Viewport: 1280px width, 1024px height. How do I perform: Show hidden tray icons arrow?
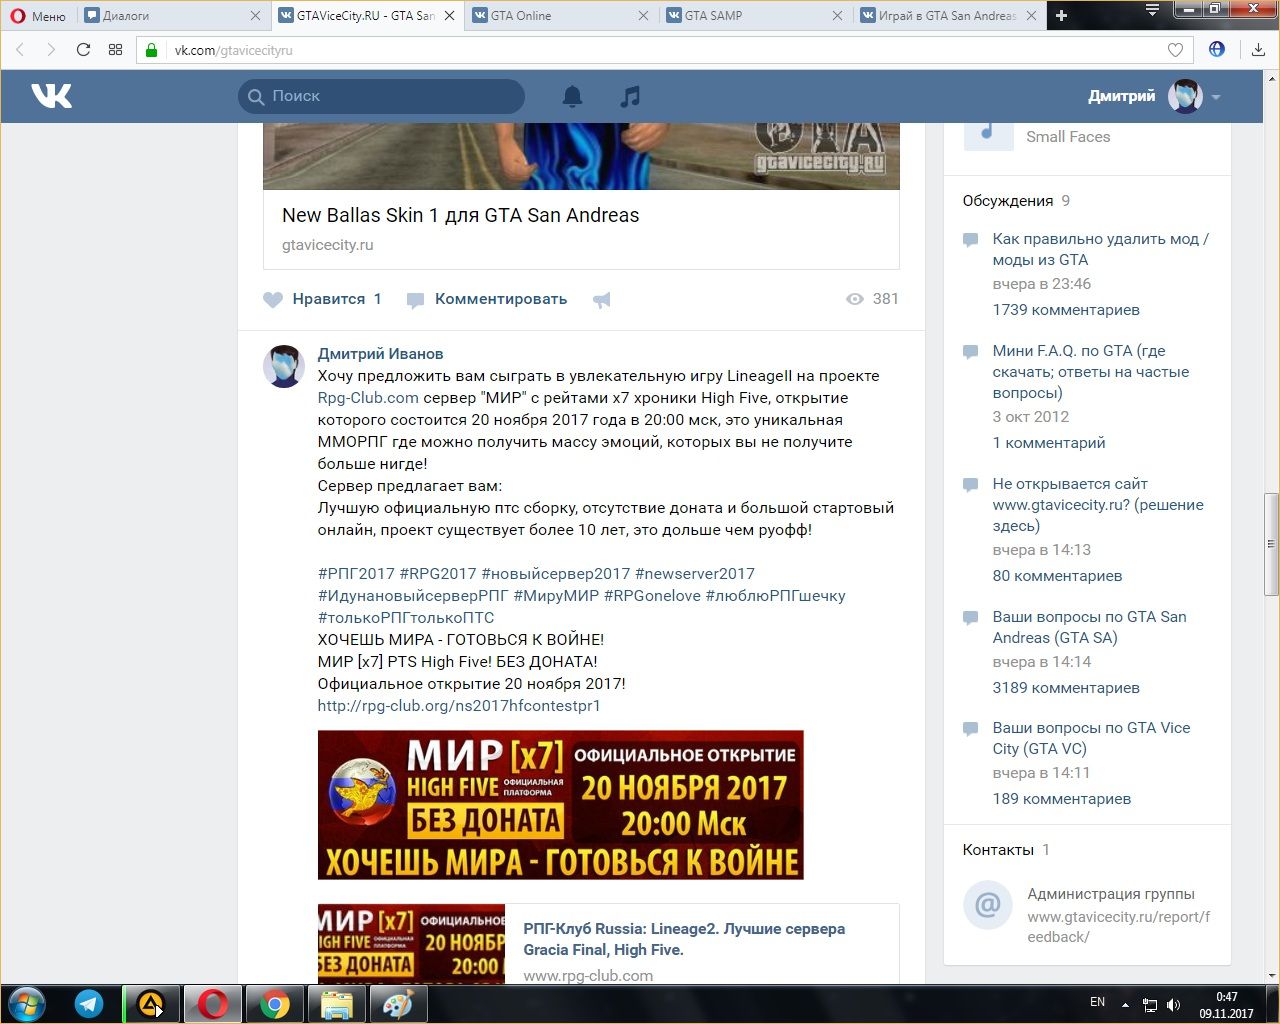[1125, 1004]
